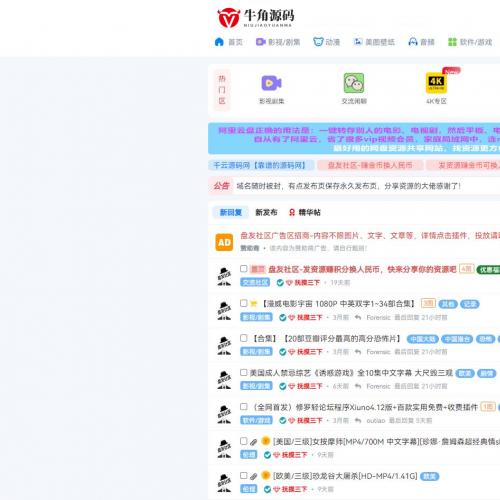
Task: Switch to the 新回复 tab
Action: [x=231, y=212]
